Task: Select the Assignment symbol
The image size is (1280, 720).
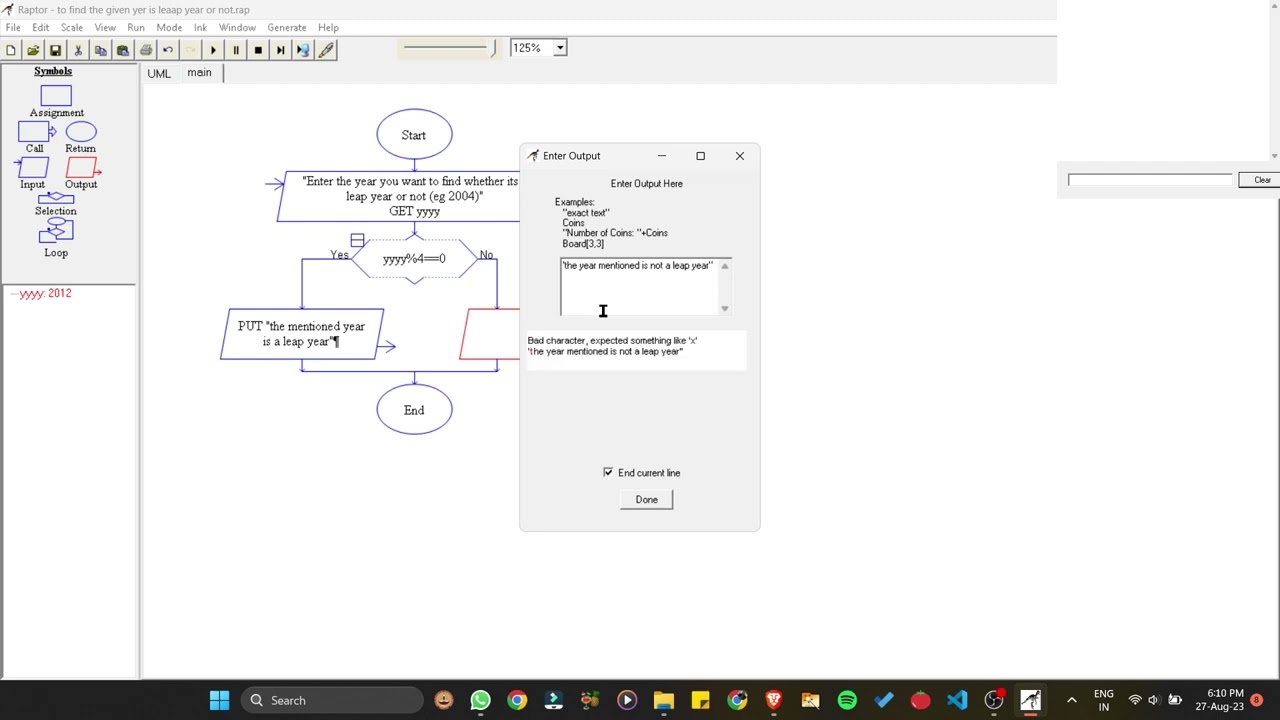Action: (x=56, y=96)
